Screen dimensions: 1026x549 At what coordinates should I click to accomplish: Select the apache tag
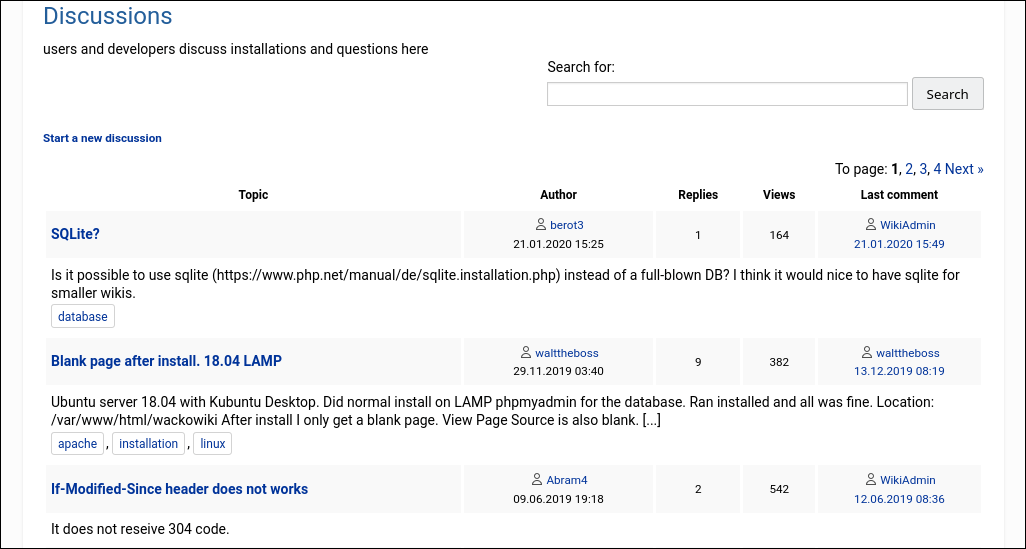point(78,444)
